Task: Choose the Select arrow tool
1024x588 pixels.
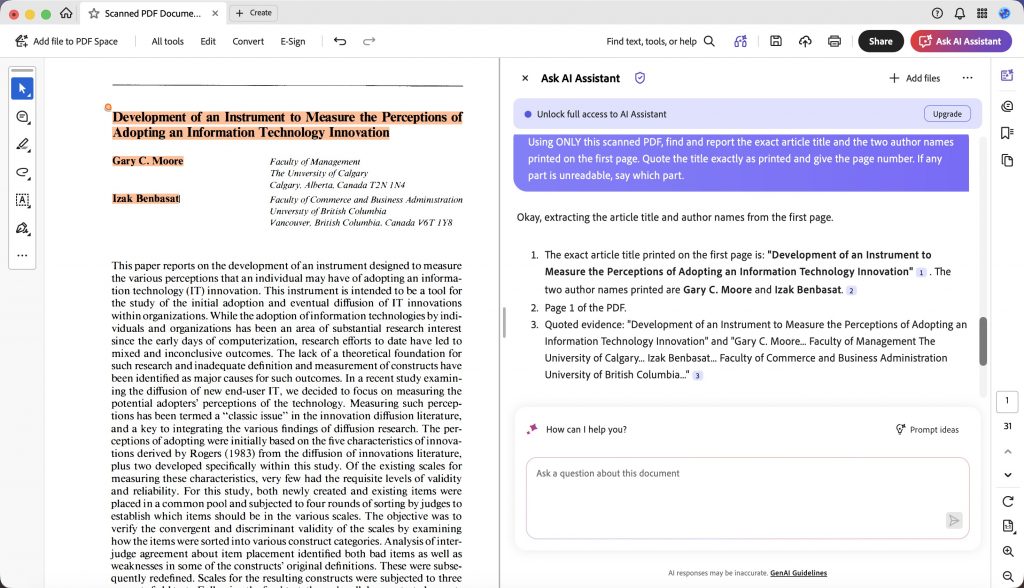Action: click(x=22, y=88)
